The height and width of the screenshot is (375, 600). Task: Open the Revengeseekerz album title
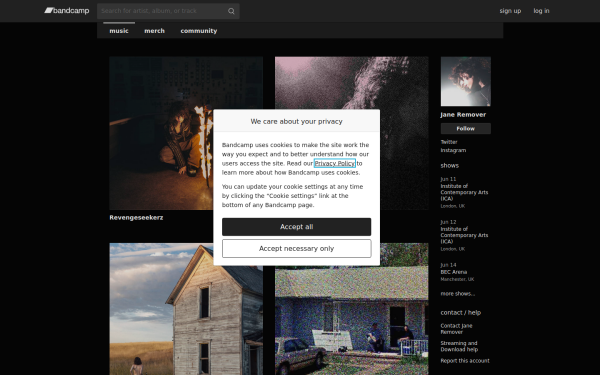136,217
